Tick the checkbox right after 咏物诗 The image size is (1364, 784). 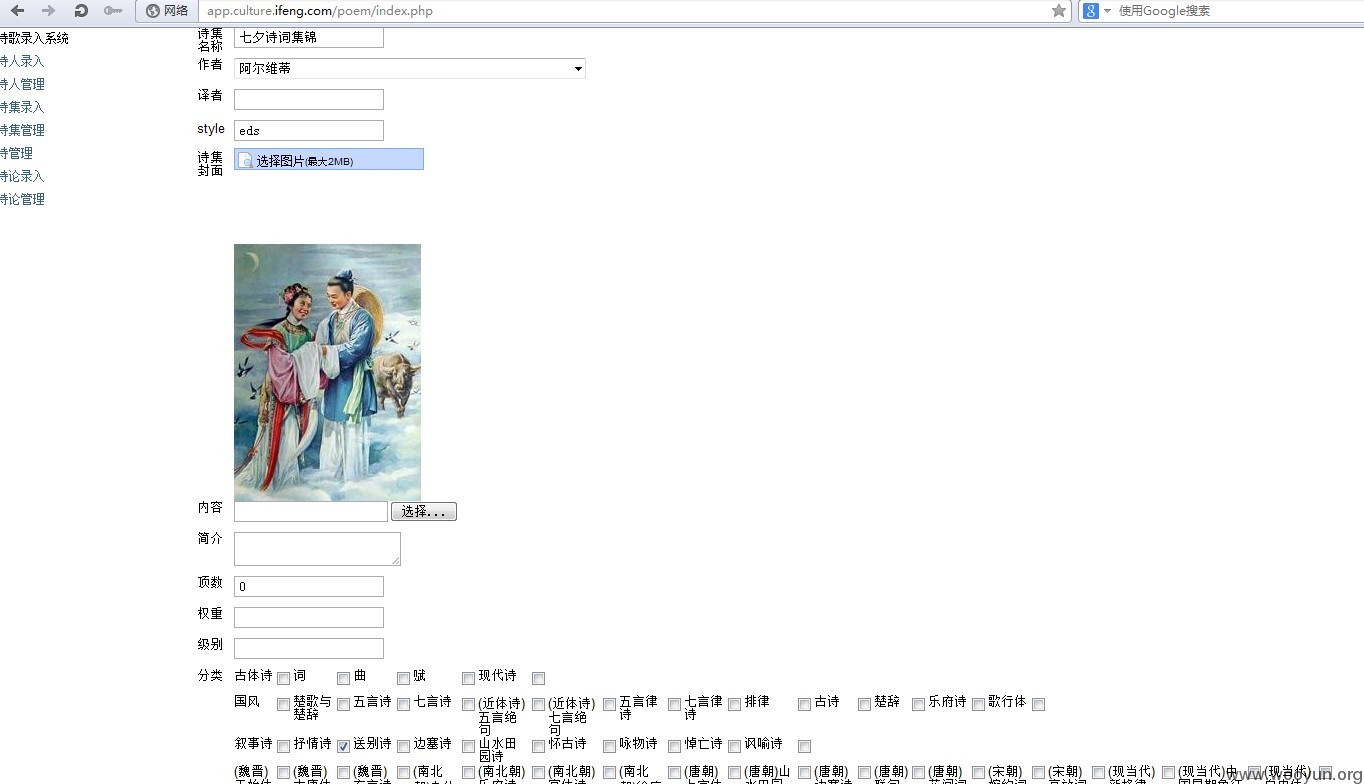point(674,746)
